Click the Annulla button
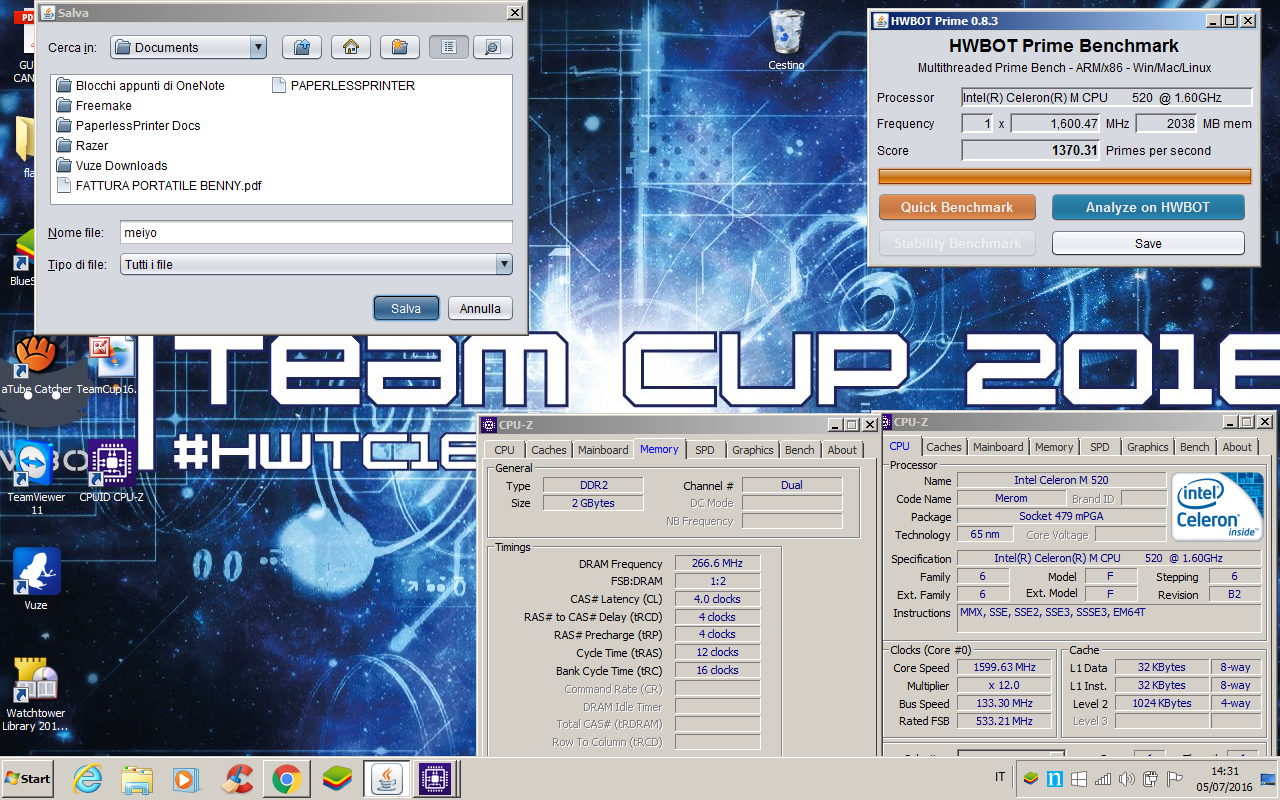1280x800 pixels. click(480, 308)
